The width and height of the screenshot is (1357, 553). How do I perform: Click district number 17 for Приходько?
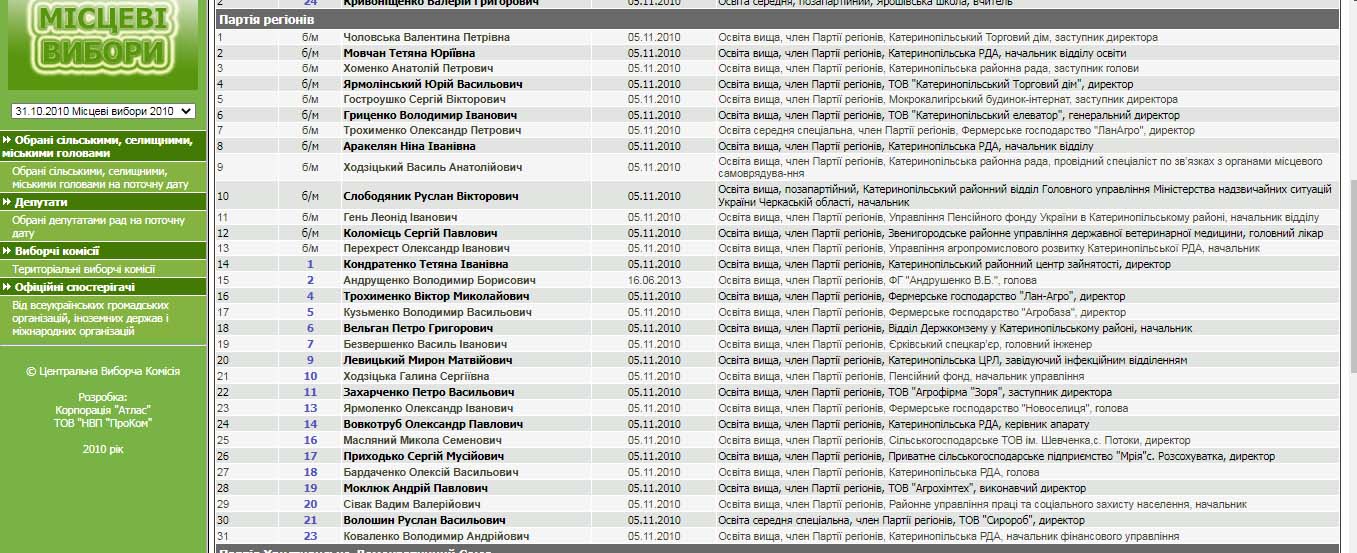(x=310, y=456)
